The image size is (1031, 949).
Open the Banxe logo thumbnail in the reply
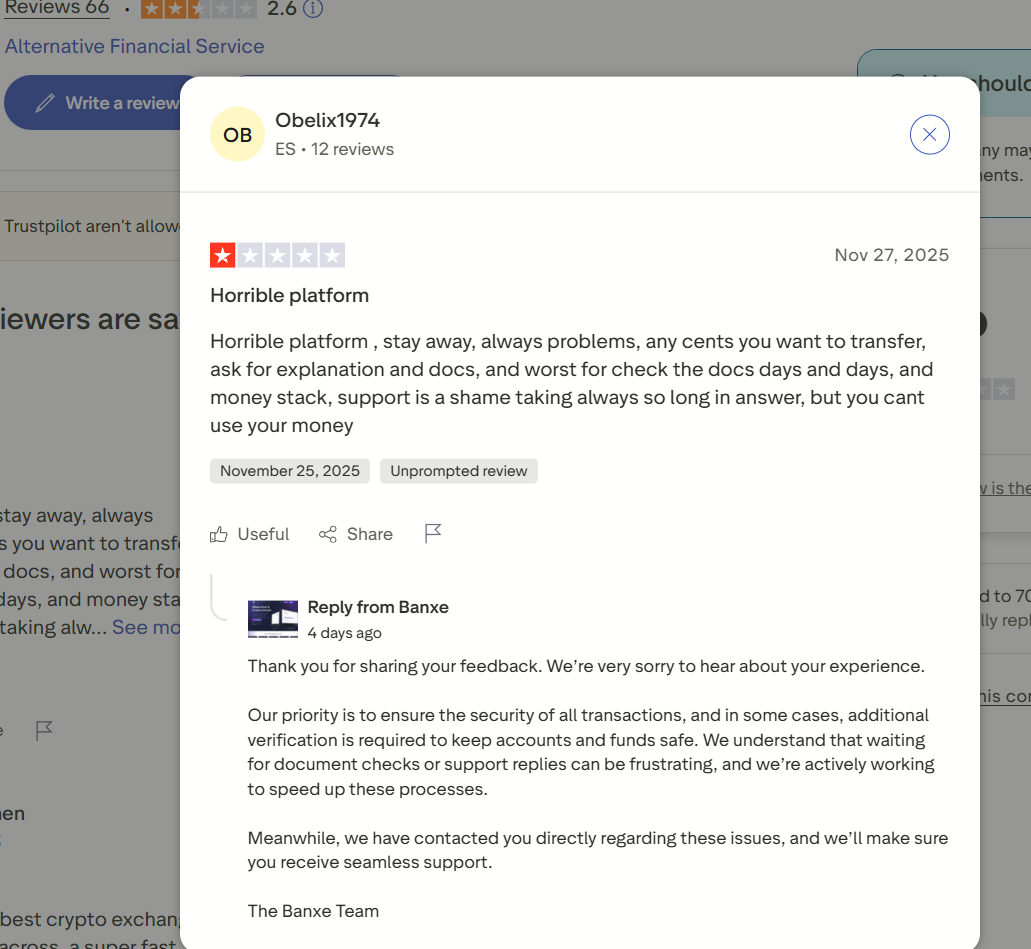pos(273,619)
